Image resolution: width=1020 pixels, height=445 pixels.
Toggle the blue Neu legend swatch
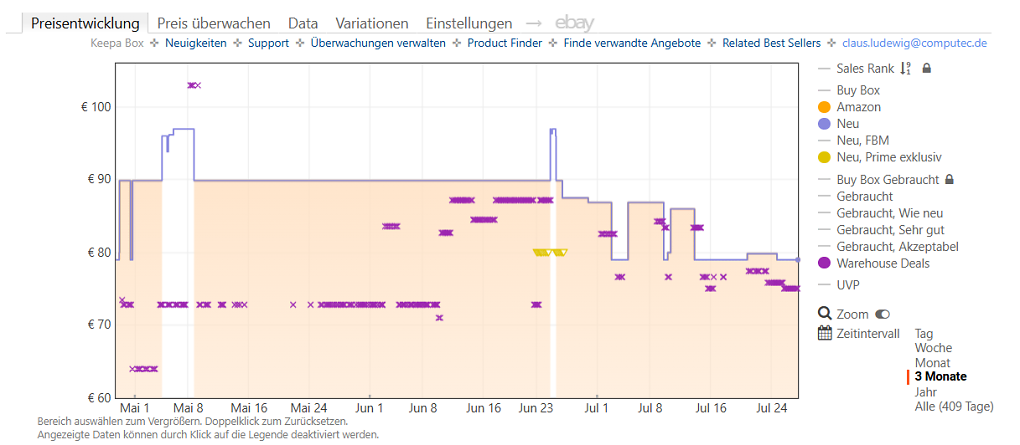coord(824,124)
